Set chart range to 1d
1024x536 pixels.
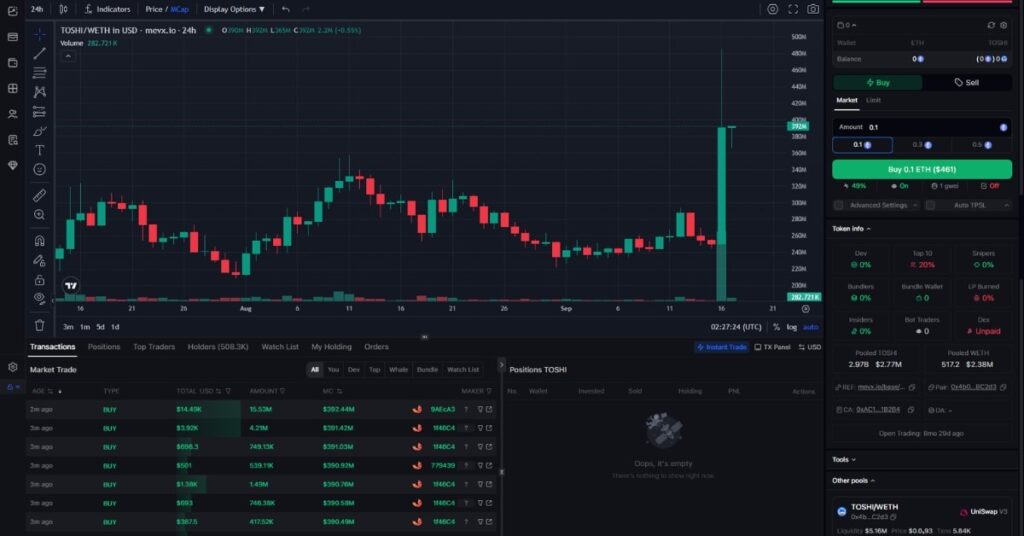pos(115,327)
